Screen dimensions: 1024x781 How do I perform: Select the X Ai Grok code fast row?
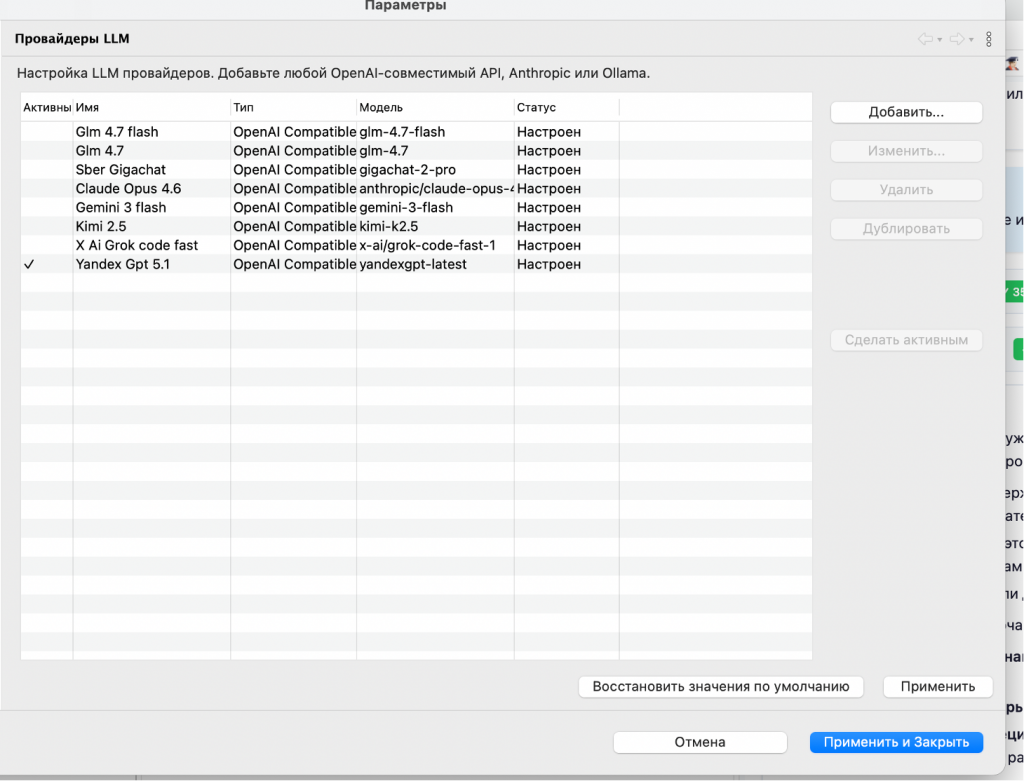(x=416, y=246)
